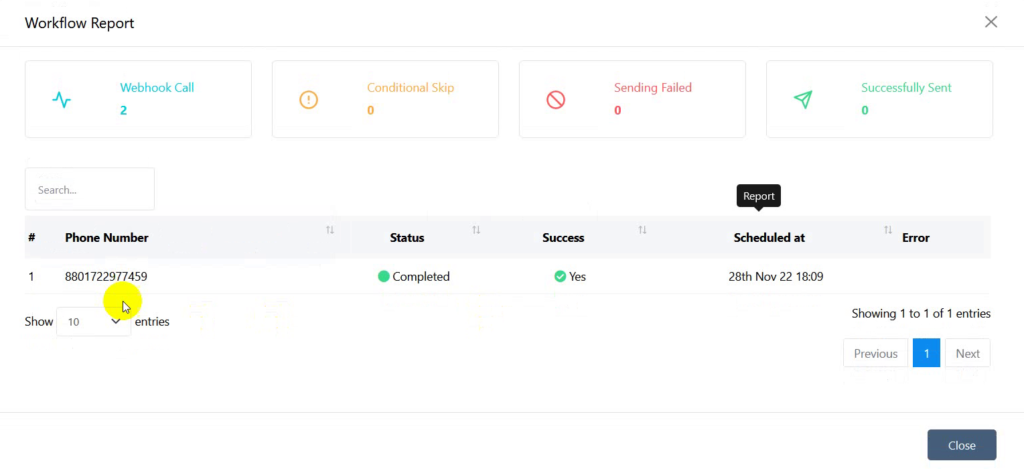The image size is (1024, 469).
Task: Click the Successfully Sent paper plane icon
Action: 803,99
